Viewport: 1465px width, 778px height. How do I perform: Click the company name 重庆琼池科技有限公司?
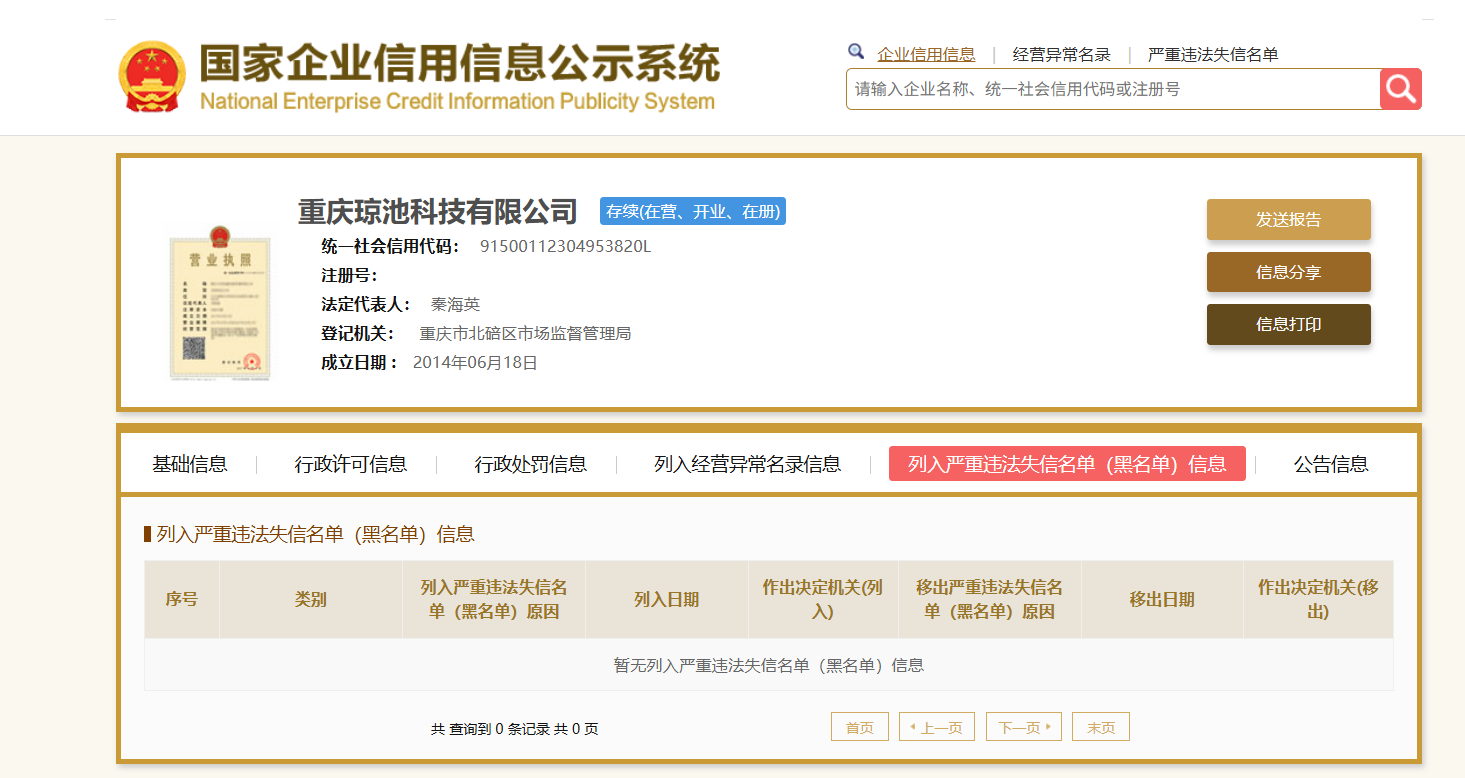click(438, 212)
